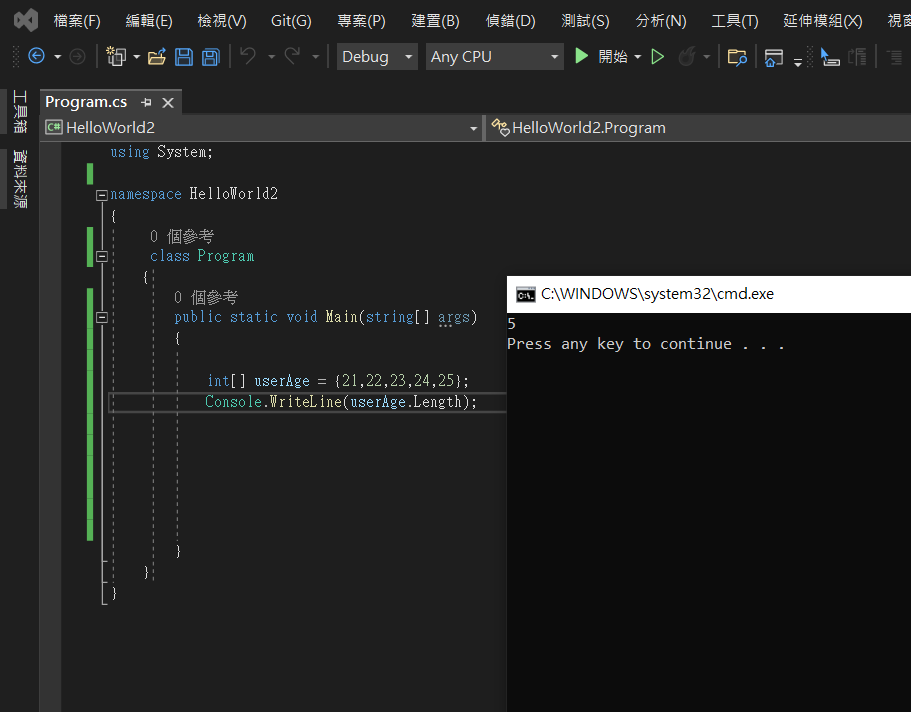Open the new item dropdown arrow
911x712 pixels.
(137, 57)
